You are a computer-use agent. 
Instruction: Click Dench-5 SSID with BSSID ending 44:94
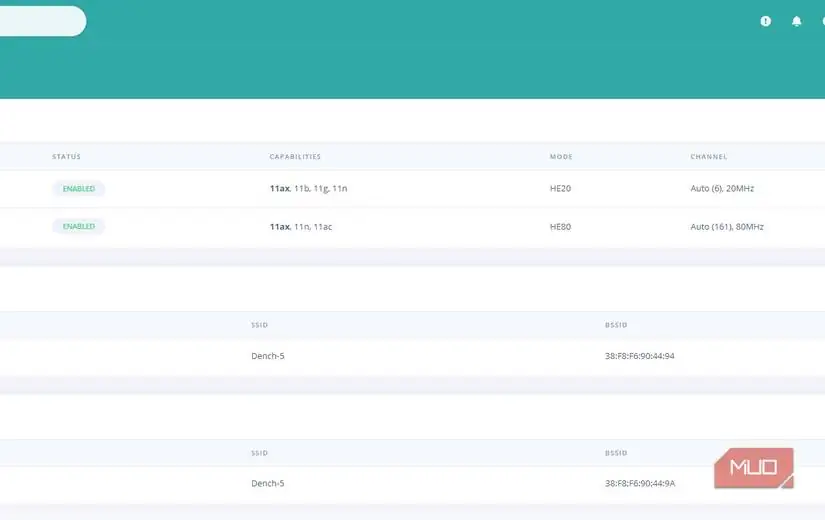click(x=267, y=356)
